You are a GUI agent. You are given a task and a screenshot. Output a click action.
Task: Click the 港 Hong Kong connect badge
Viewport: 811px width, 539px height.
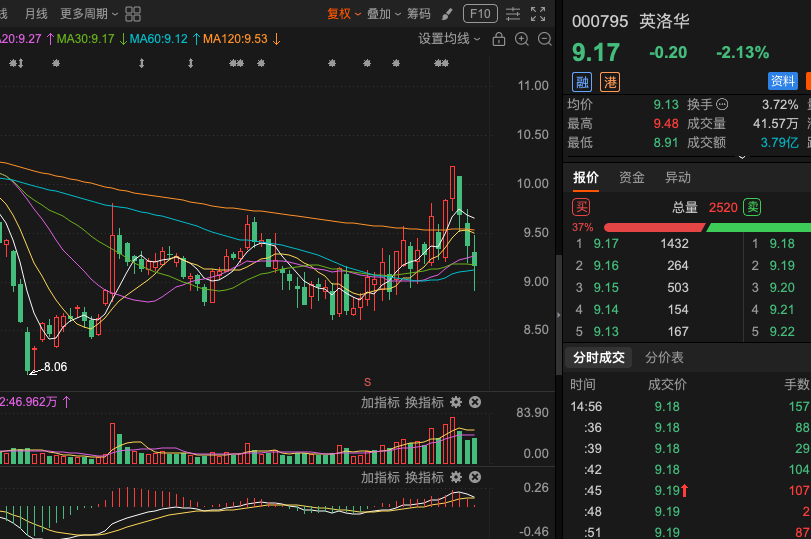tap(610, 82)
